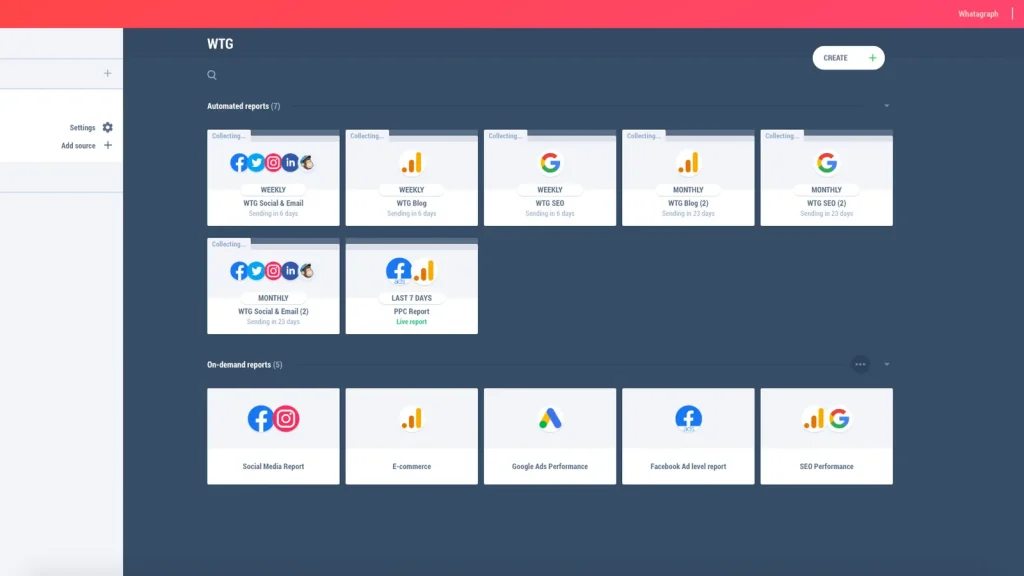Click Facebook icon in weekly WTG Social & Email
1024x576 pixels.
(x=238, y=163)
